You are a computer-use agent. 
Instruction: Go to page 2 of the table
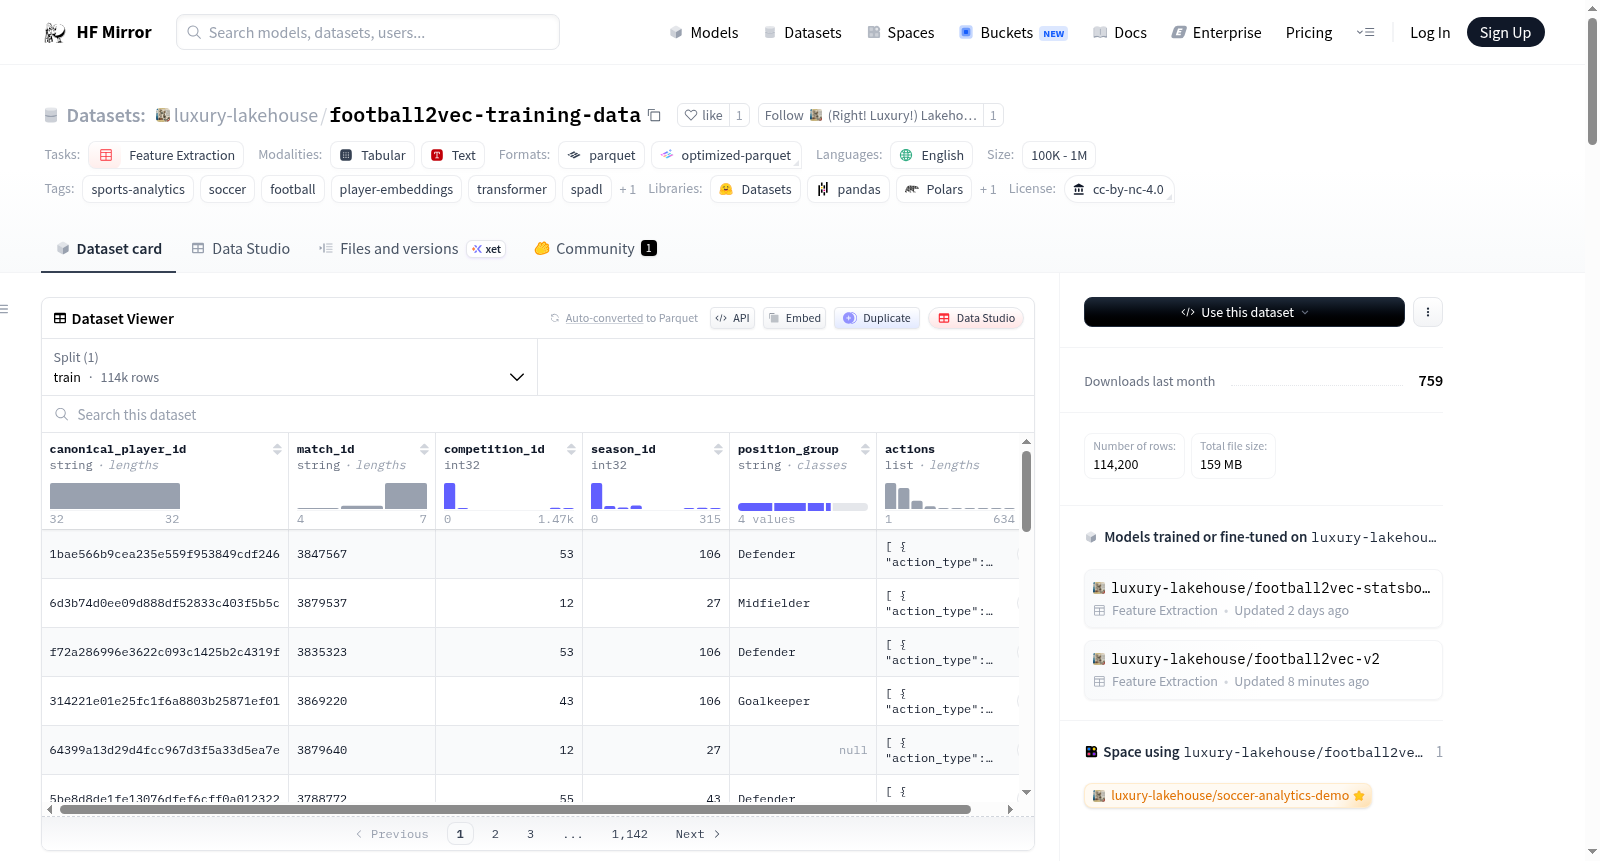click(495, 834)
